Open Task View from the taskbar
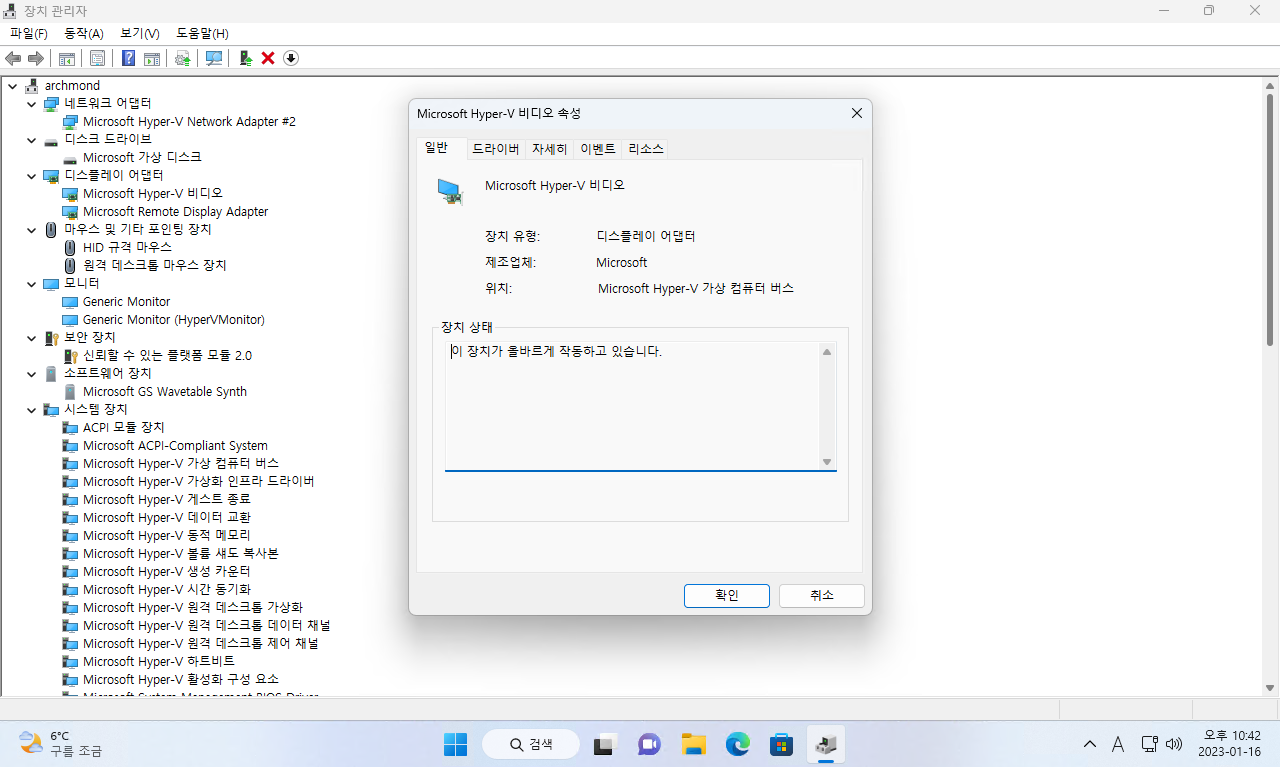This screenshot has height=767, width=1280. pos(604,744)
